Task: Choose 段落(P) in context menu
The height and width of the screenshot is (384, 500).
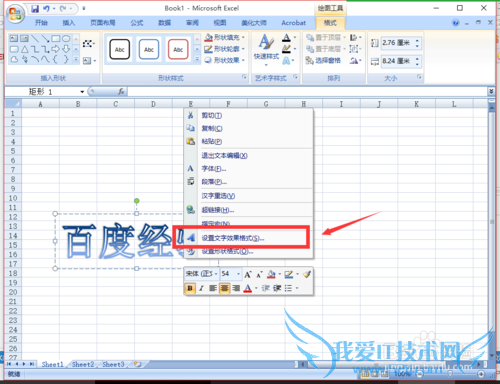Action: point(248,182)
